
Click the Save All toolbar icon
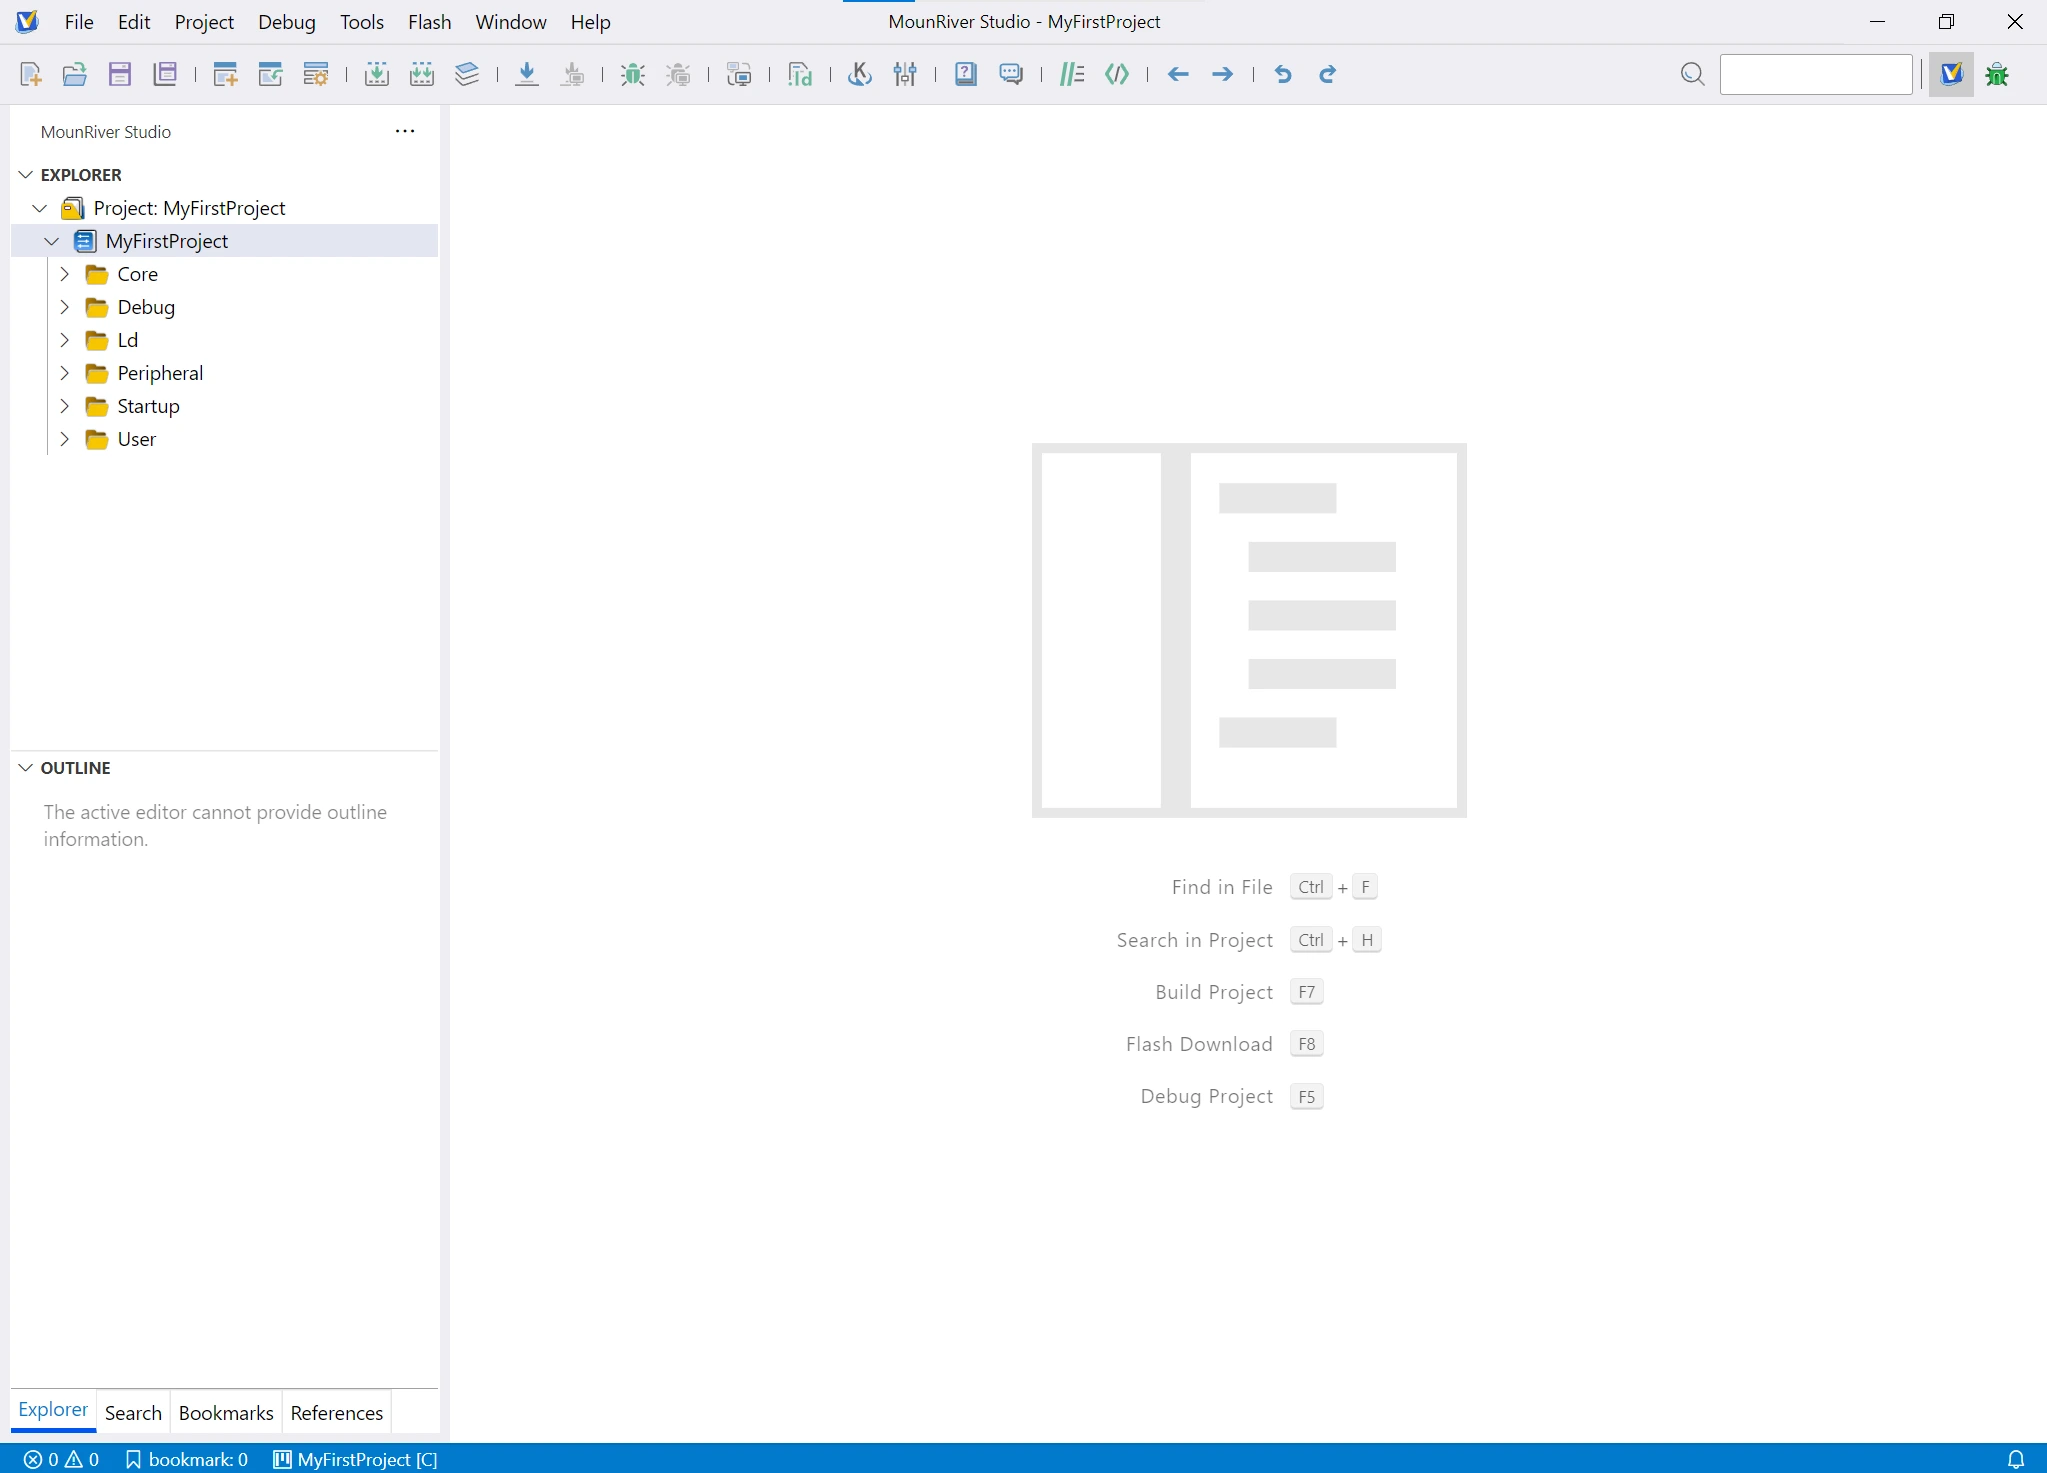[x=165, y=74]
